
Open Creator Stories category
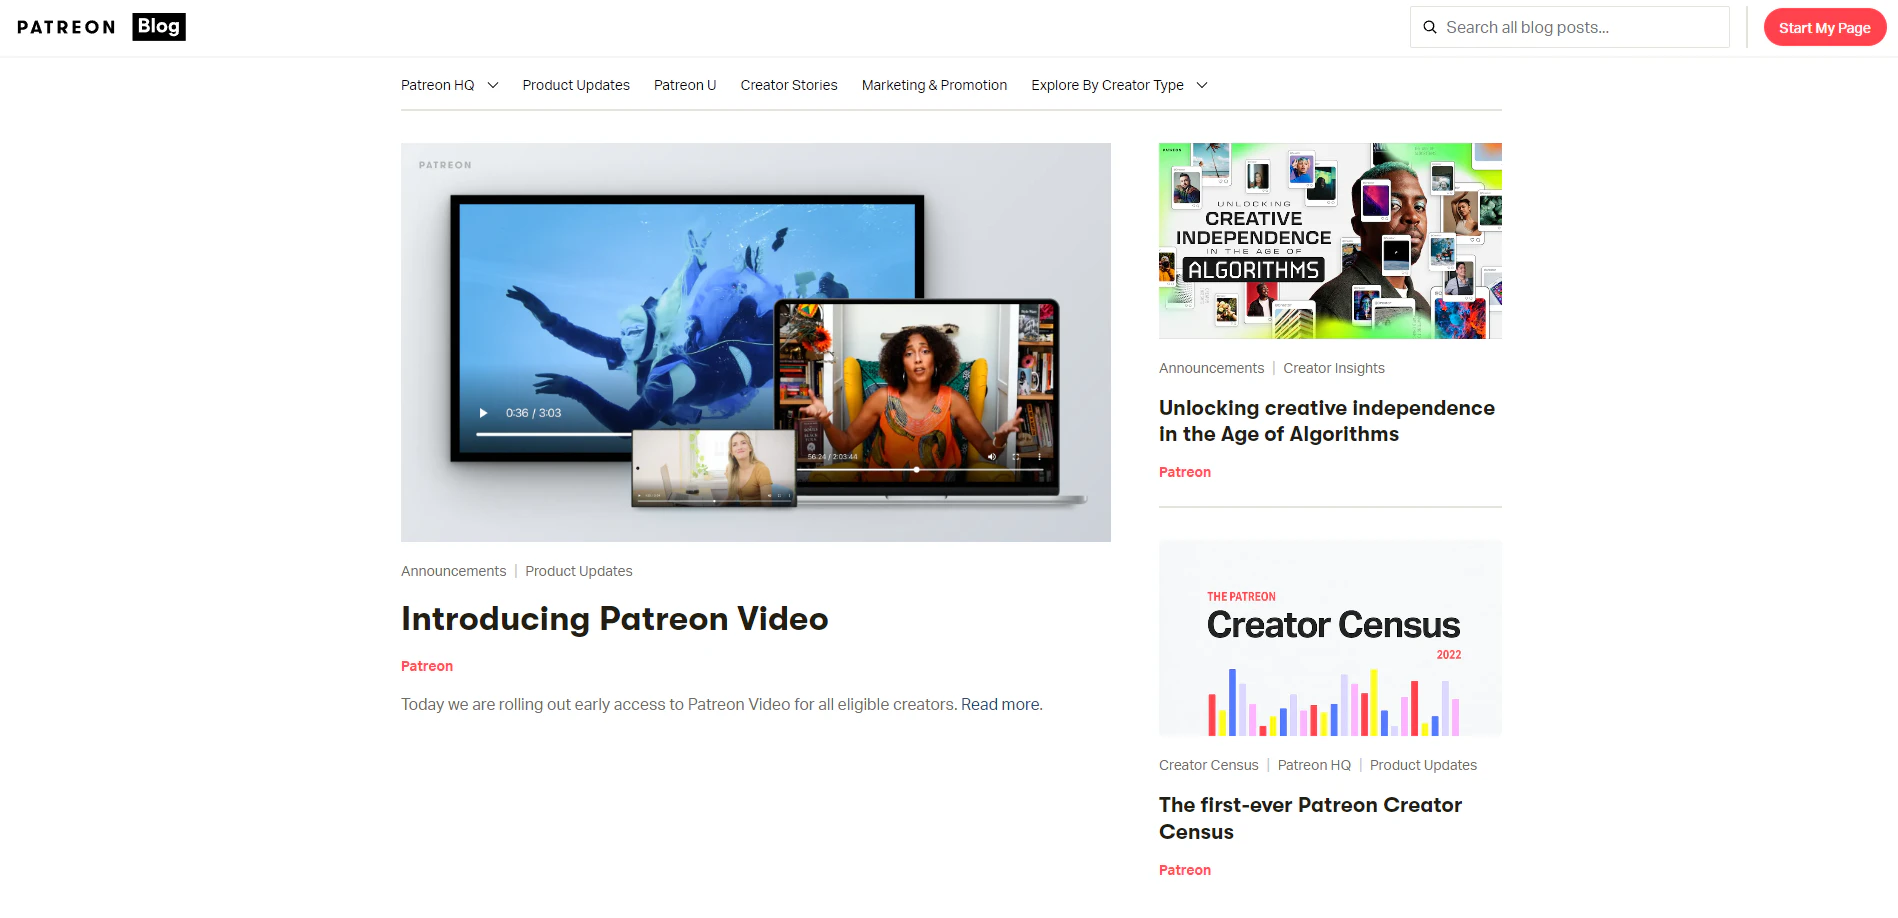tap(789, 85)
